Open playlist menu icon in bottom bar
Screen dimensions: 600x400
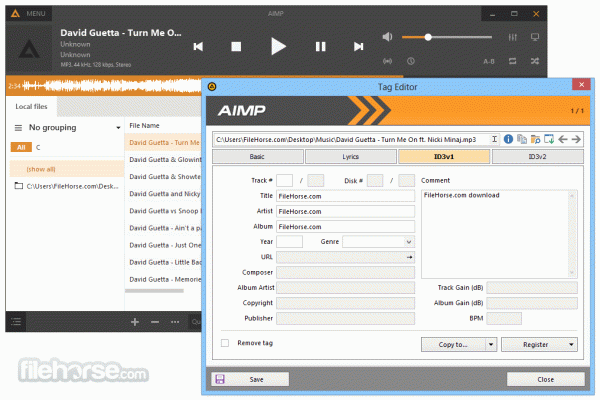click(16, 322)
